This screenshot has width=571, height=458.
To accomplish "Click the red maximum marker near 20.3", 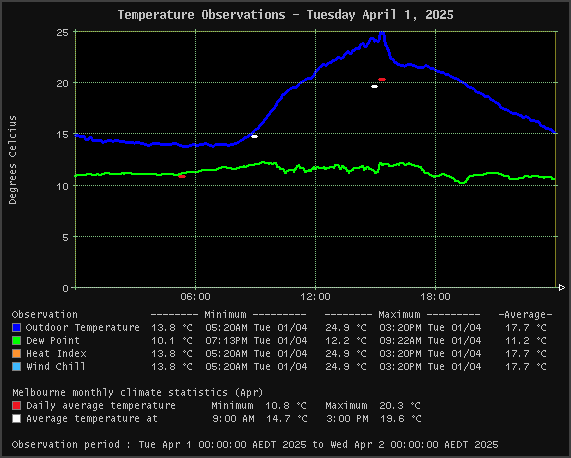I will pos(382,79).
